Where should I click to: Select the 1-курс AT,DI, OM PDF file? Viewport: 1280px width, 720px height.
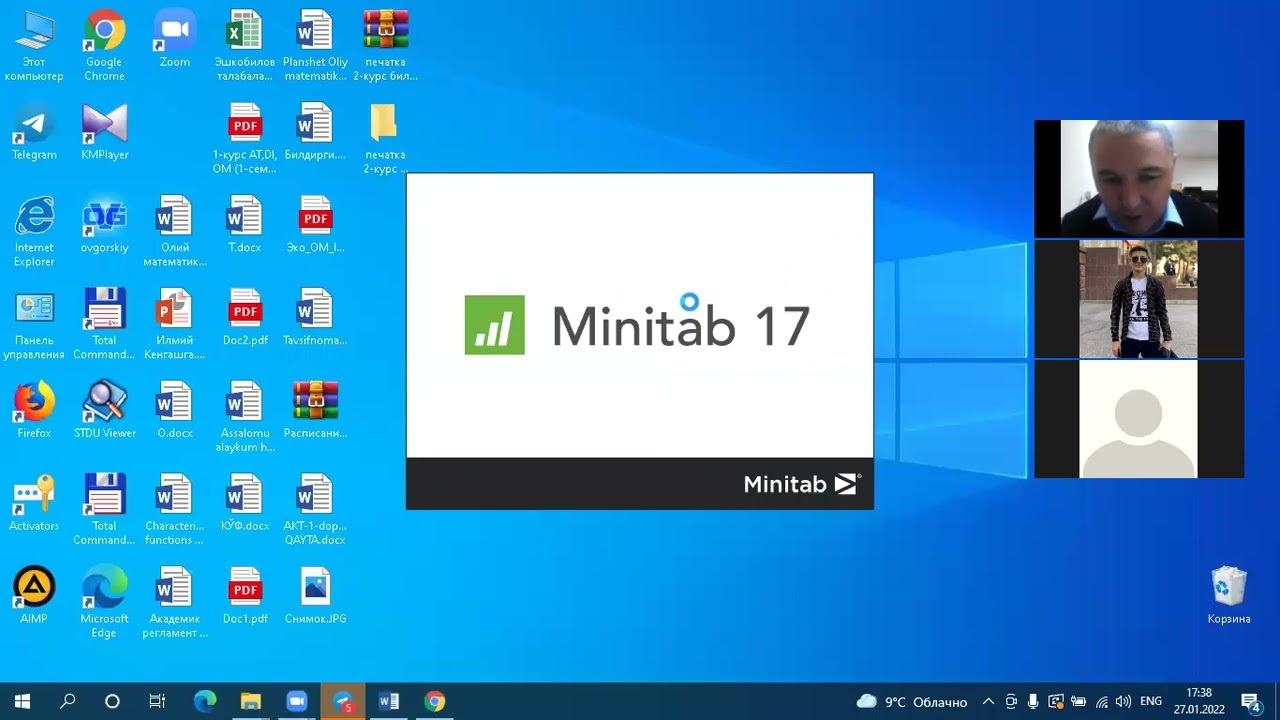pos(245,139)
